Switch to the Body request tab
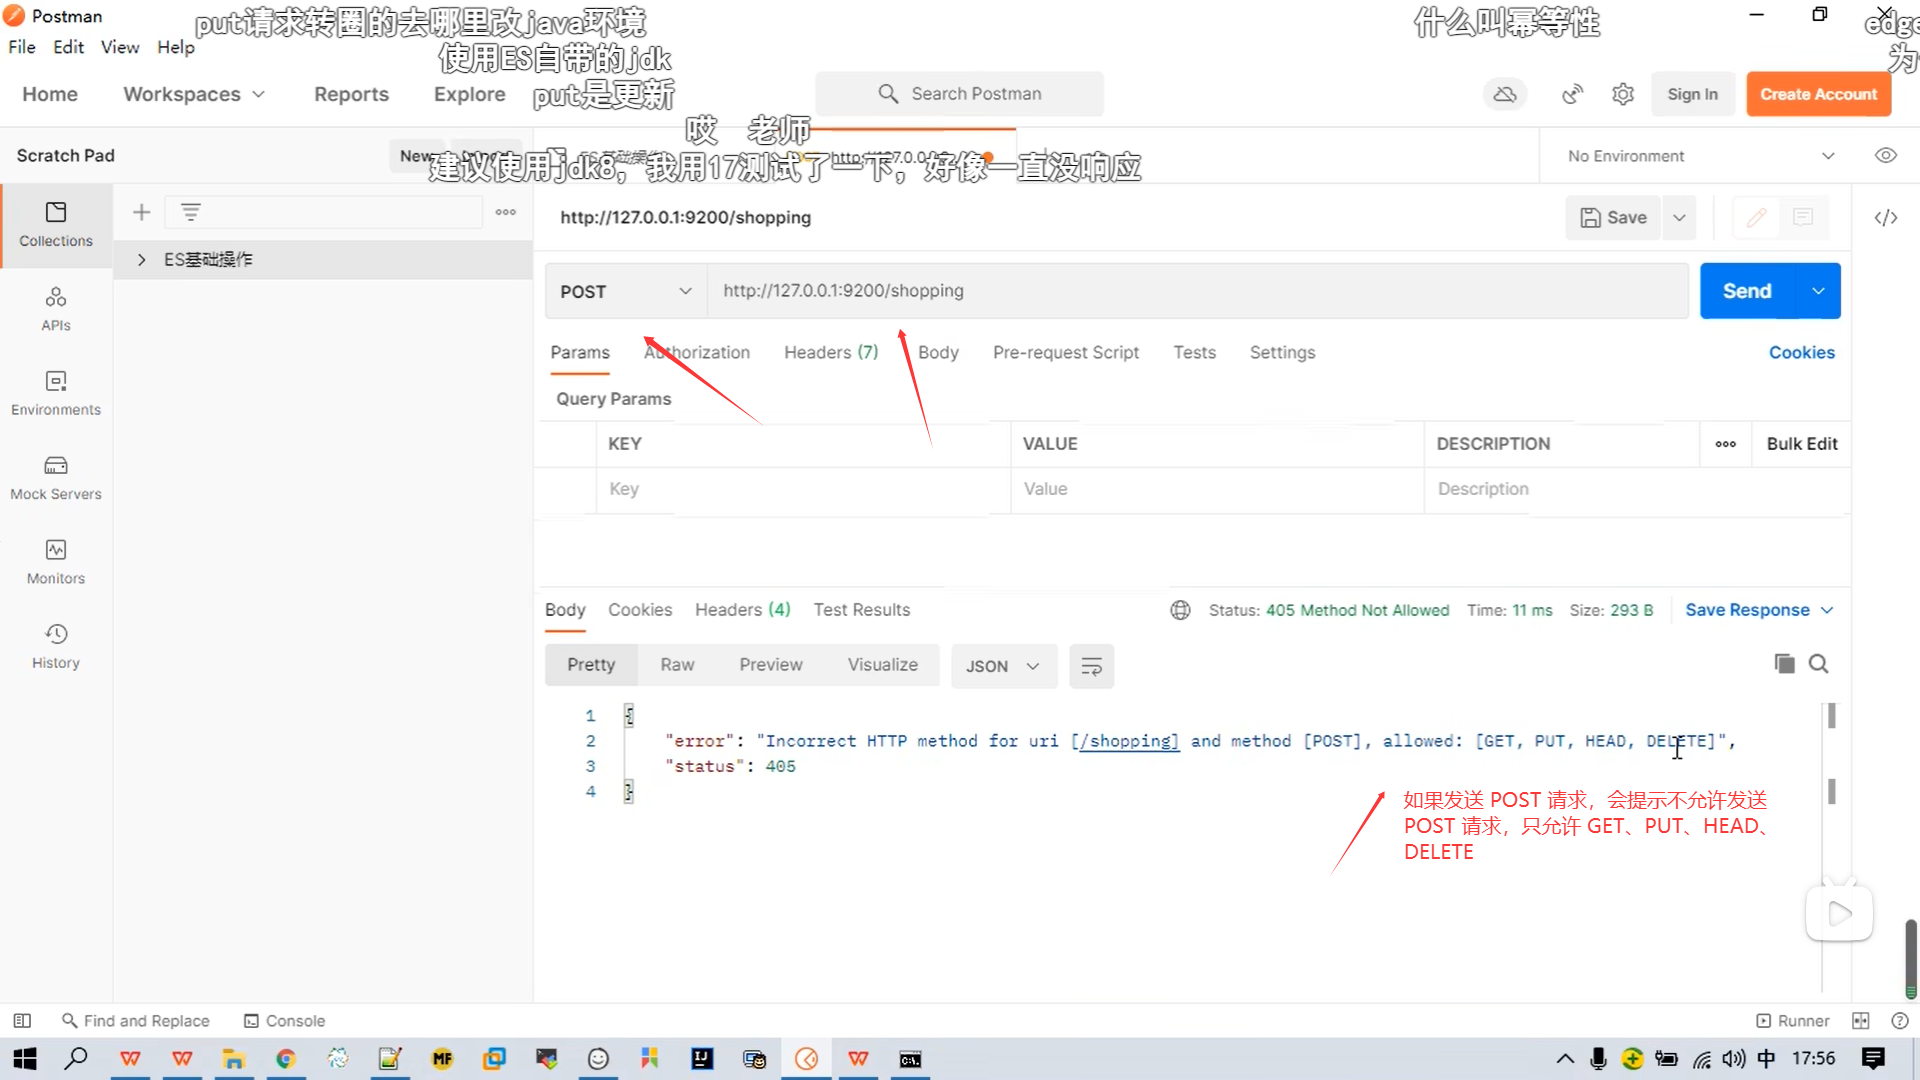Viewport: 1920px width, 1080px height. click(937, 352)
